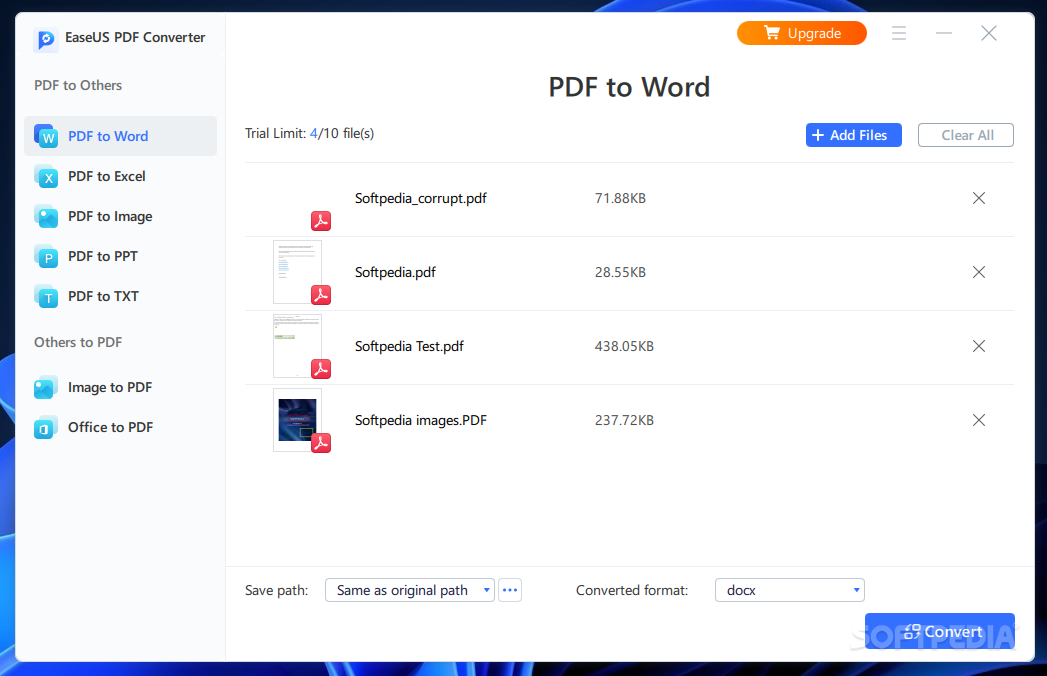
Task: Open the hamburger menu icon
Action: pos(899,33)
